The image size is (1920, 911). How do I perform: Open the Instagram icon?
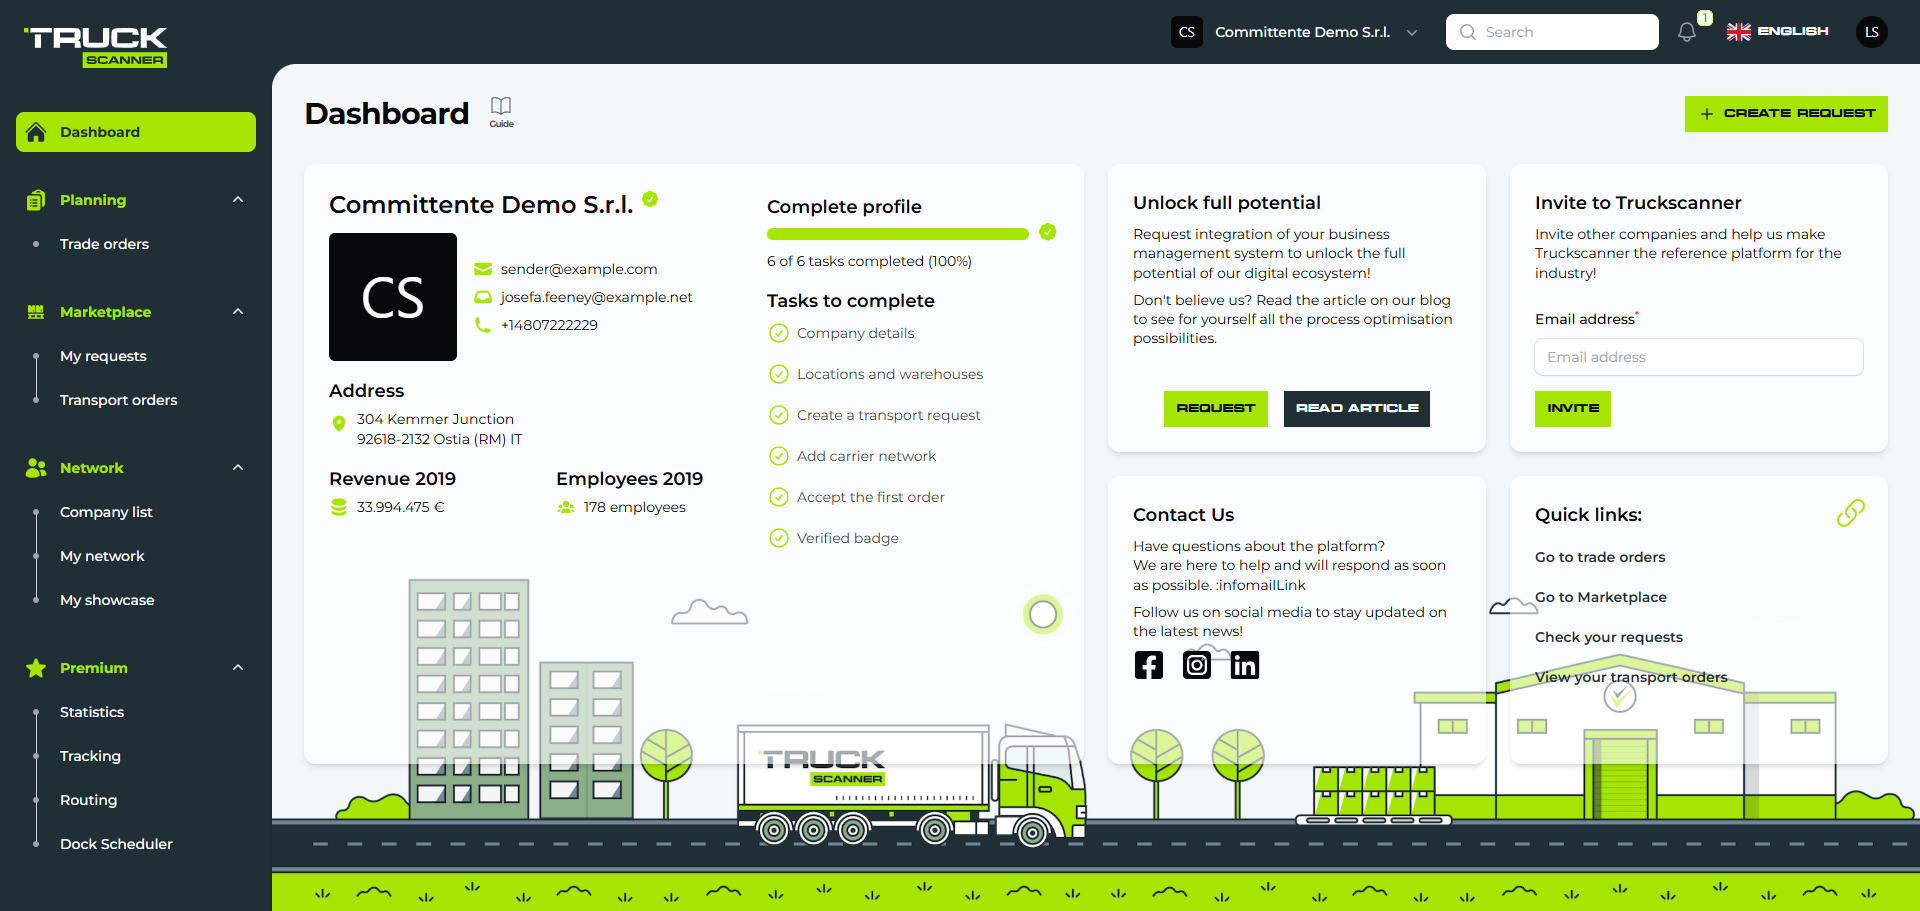point(1196,664)
